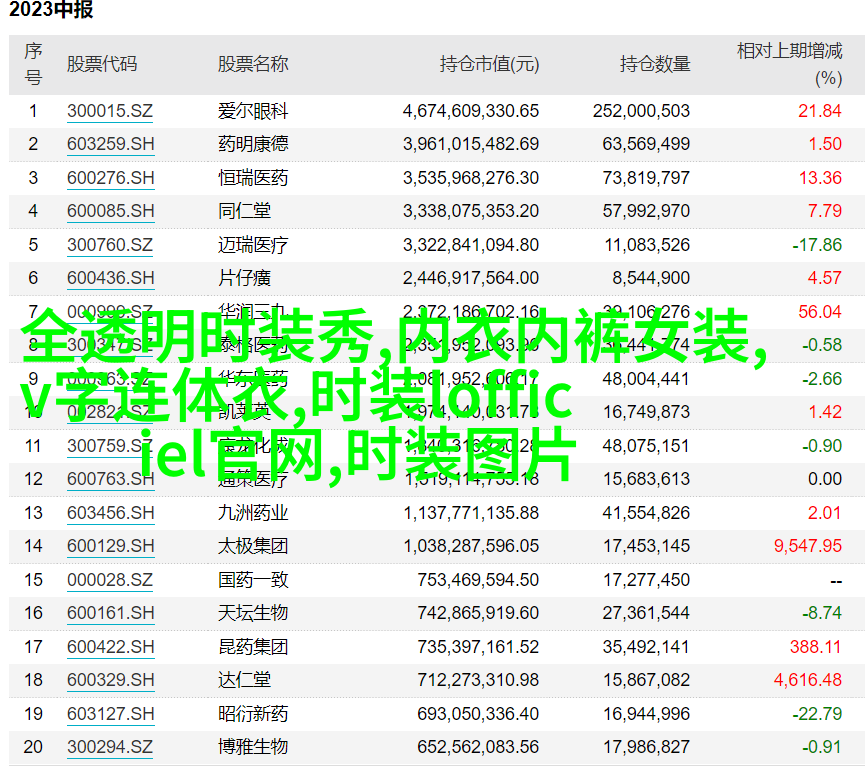Open stock code link 600436.SH
The height and width of the screenshot is (776, 865).
pos(110,278)
